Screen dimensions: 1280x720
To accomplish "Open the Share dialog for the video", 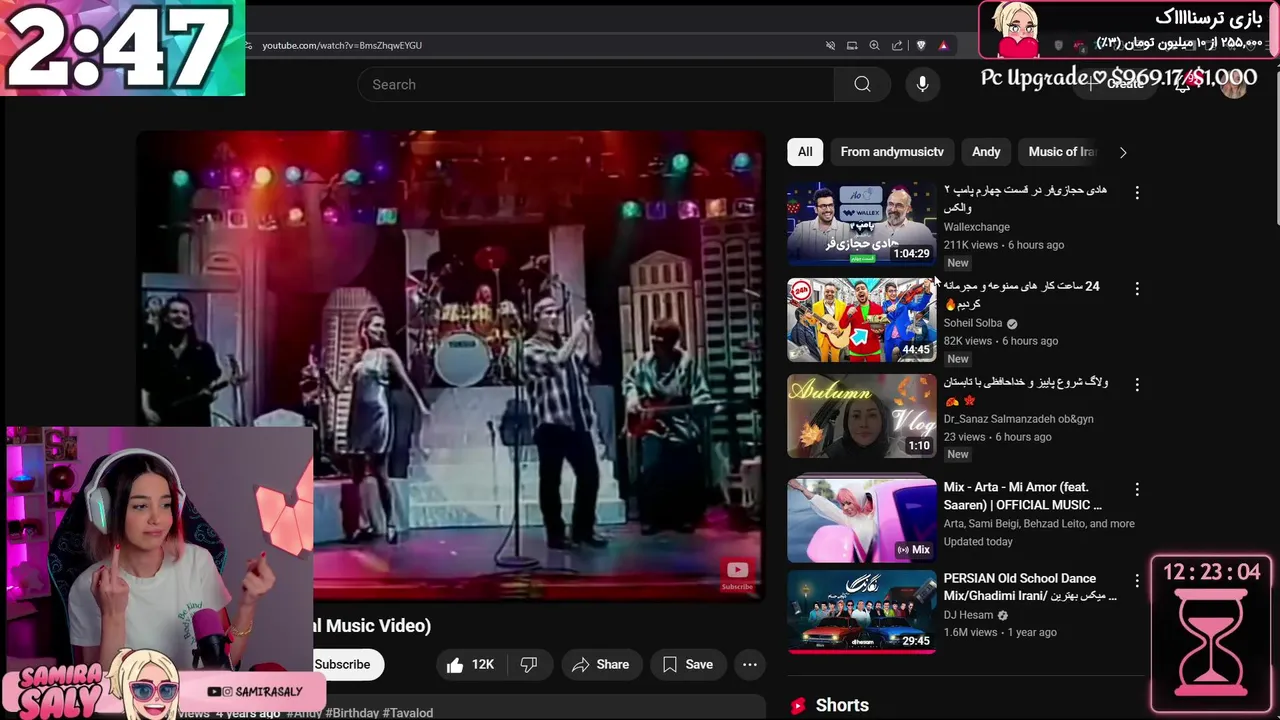I will pyautogui.click(x=600, y=665).
